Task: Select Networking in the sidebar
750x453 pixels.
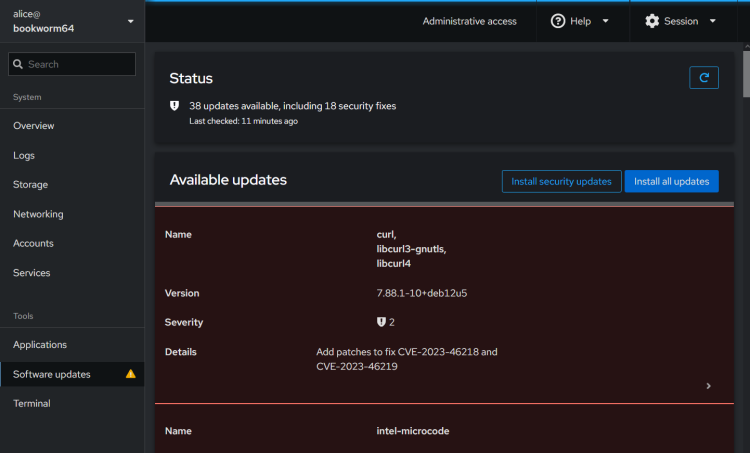Action: [x=72, y=214]
